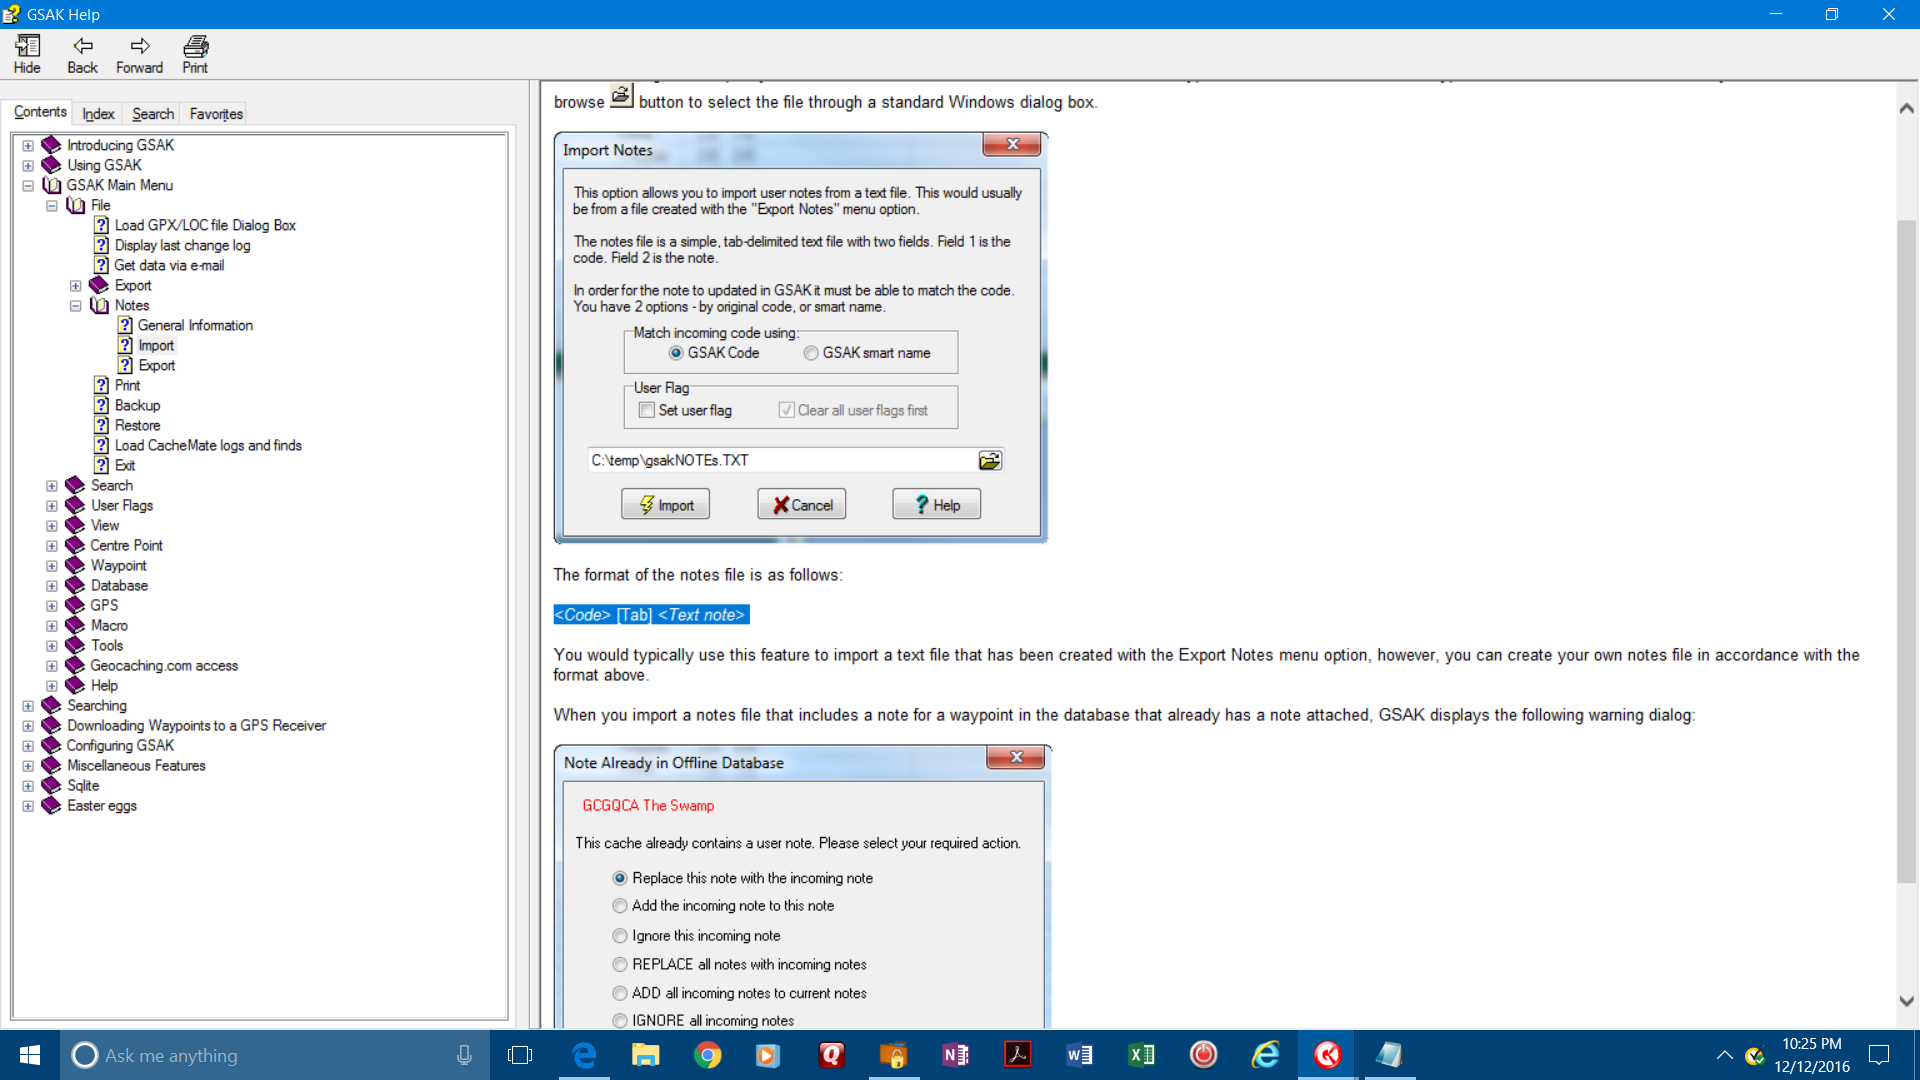The width and height of the screenshot is (1920, 1080).
Task: Click the Import Notes dialog close X
Action: (1012, 144)
